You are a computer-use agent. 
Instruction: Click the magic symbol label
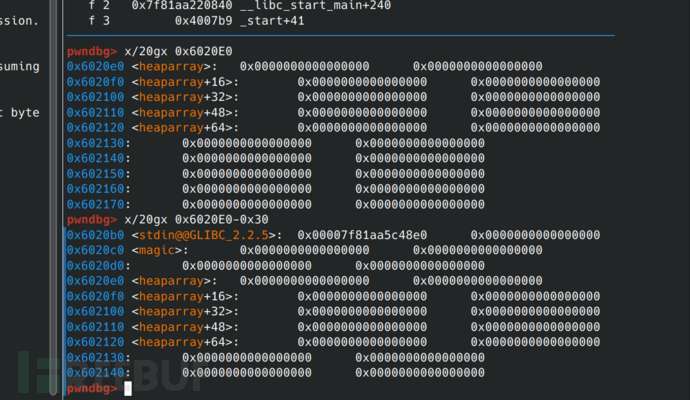pos(157,250)
